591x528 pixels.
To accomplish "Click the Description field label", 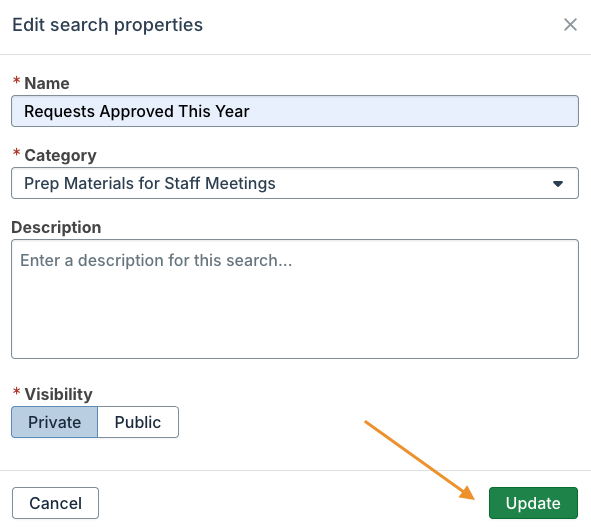I will coord(56,228).
